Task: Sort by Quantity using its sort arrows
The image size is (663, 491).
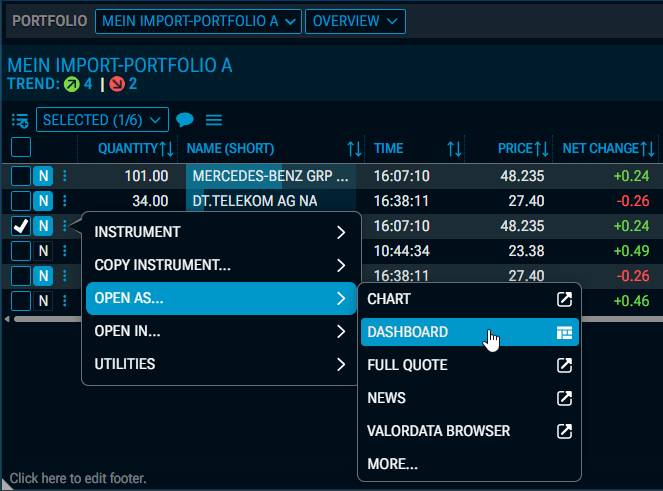Action: (167, 149)
